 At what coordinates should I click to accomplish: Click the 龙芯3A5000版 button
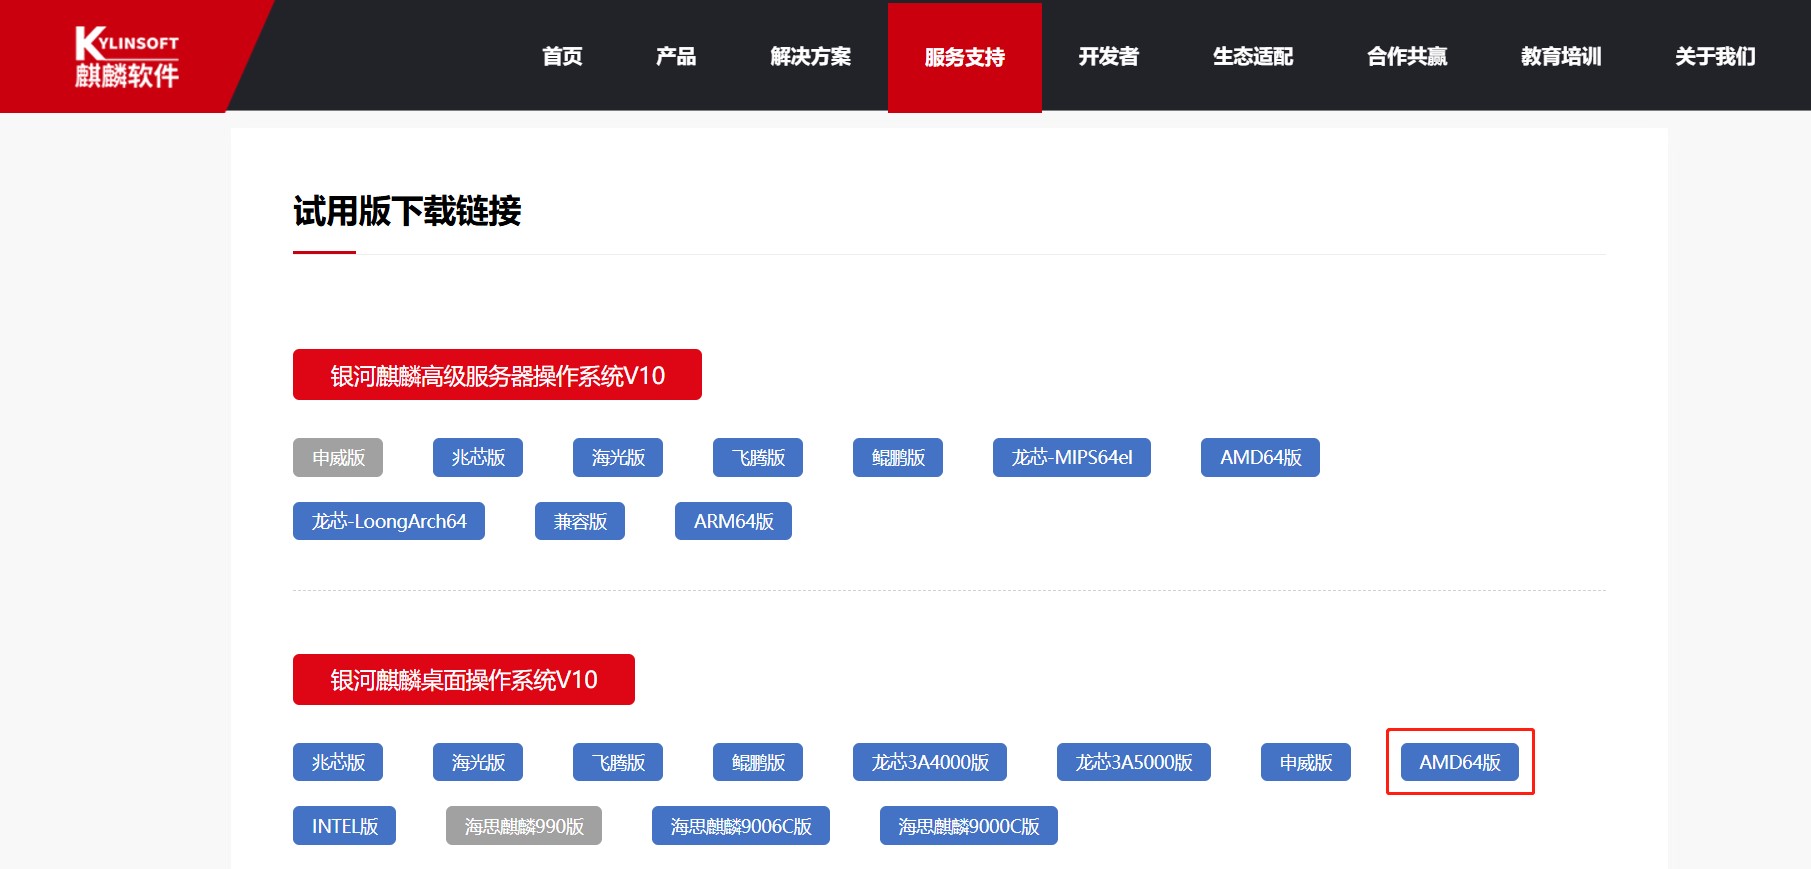tap(1134, 762)
